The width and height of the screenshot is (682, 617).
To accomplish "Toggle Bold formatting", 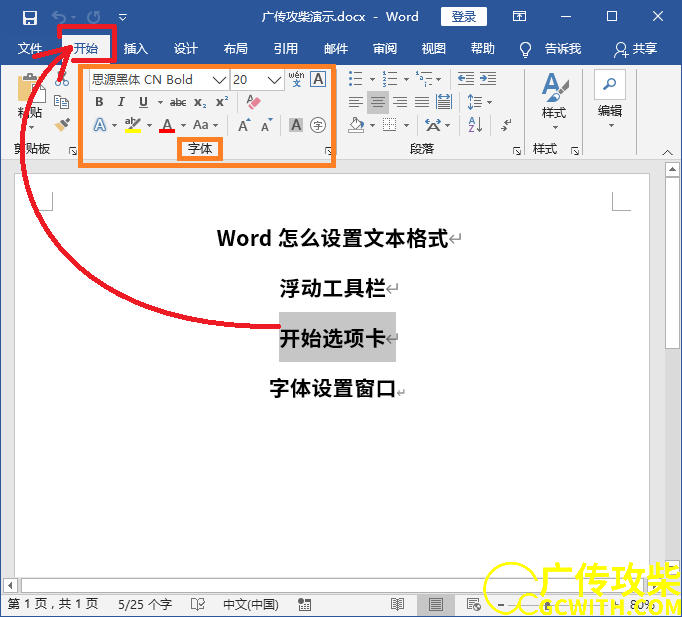I will click(x=99, y=102).
